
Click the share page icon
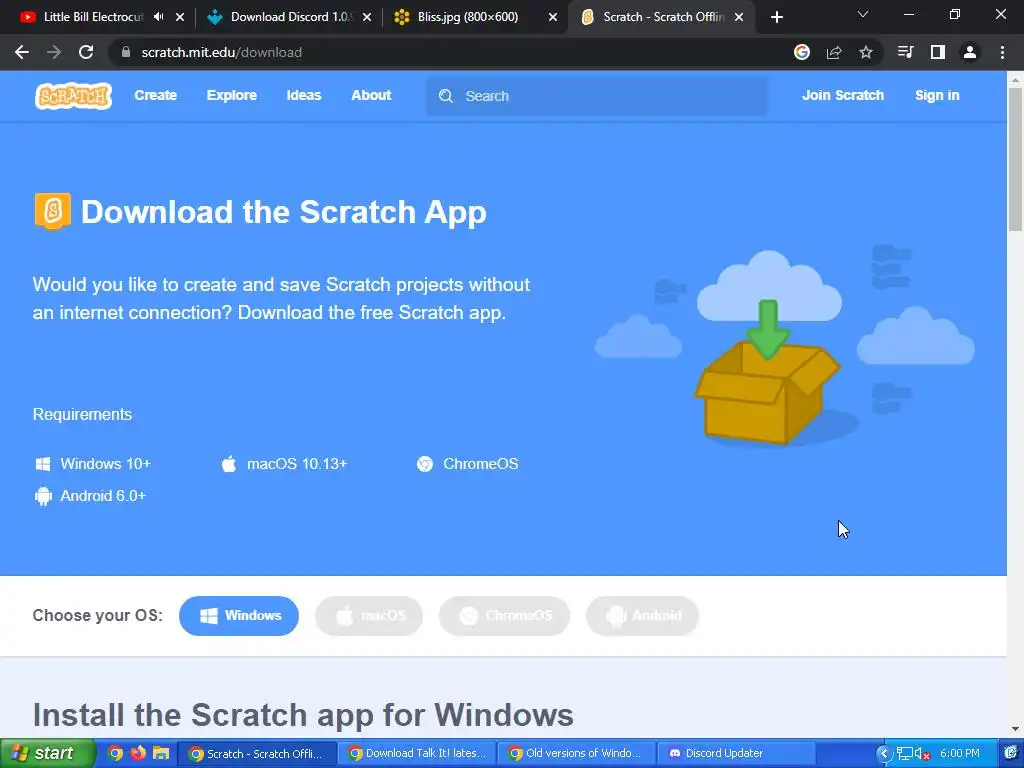coord(834,52)
